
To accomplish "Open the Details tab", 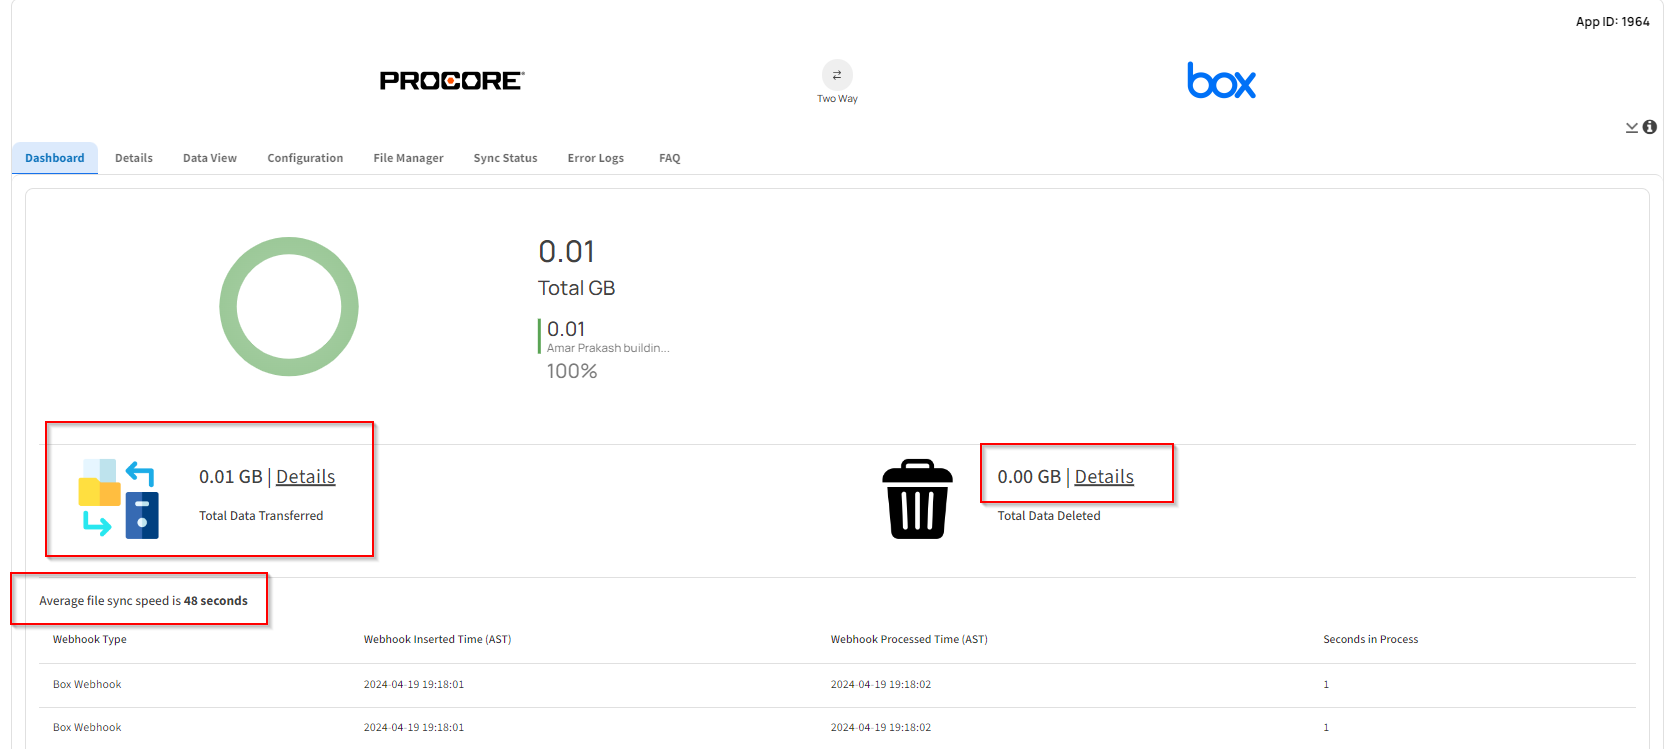I will pos(134,158).
